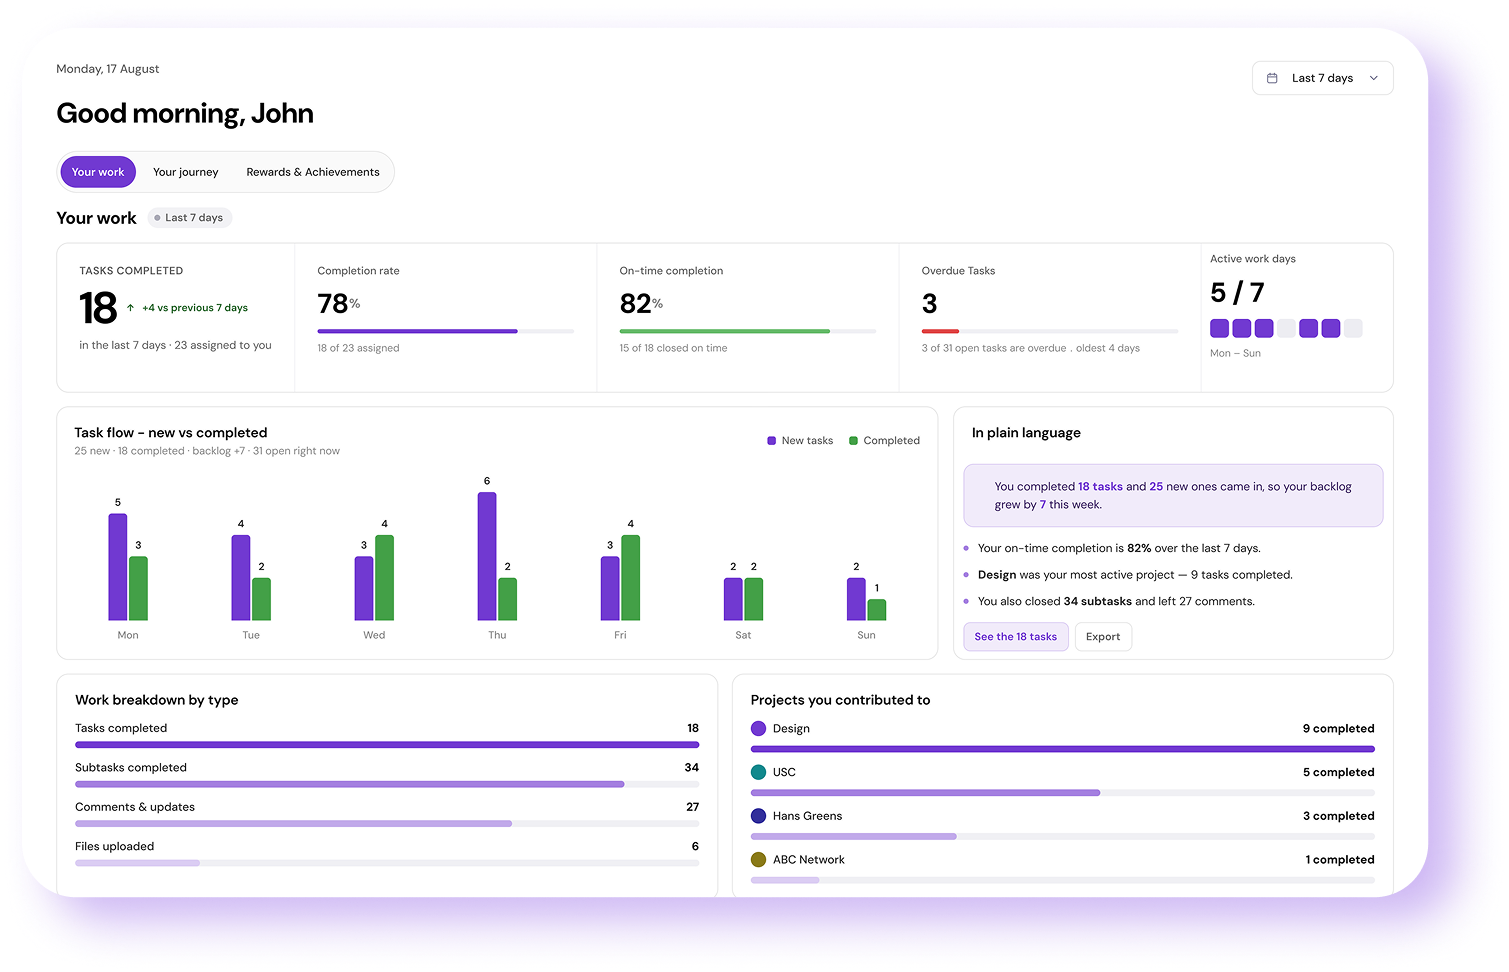The height and width of the screenshot is (972, 1509).
Task: Click Thursday's purple new tasks bar
Action: click(x=487, y=556)
